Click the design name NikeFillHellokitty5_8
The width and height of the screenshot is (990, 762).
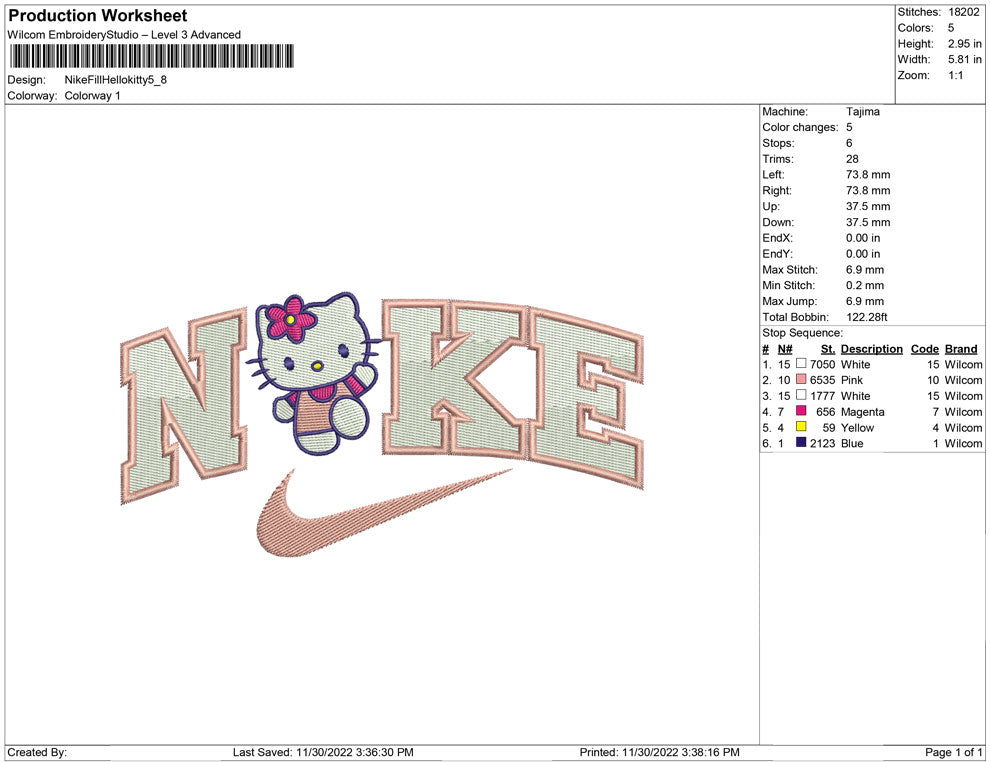[x=116, y=80]
